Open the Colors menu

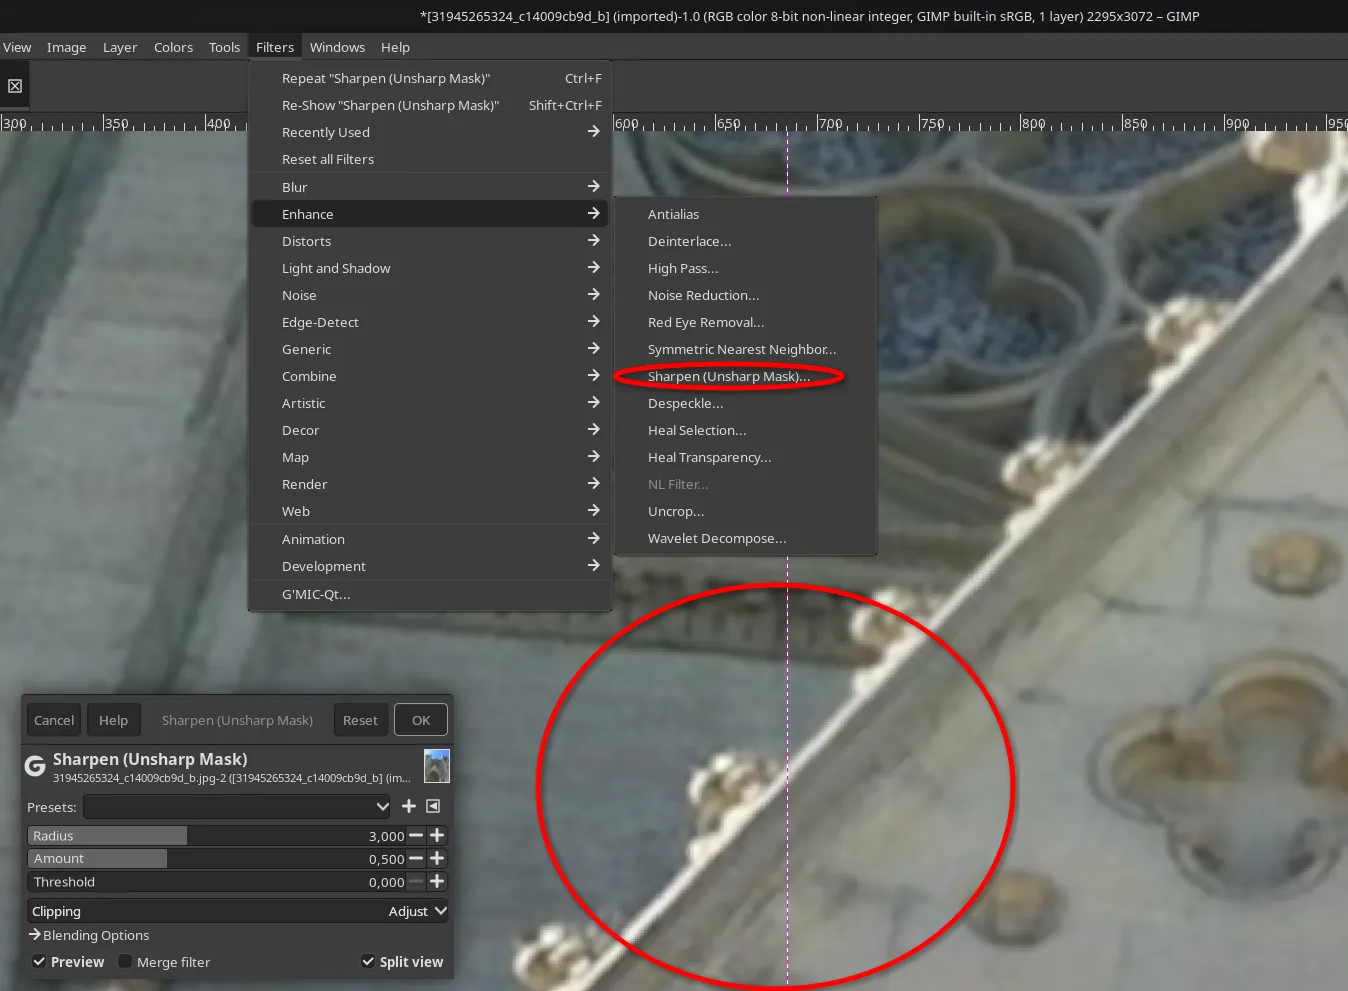coord(173,47)
